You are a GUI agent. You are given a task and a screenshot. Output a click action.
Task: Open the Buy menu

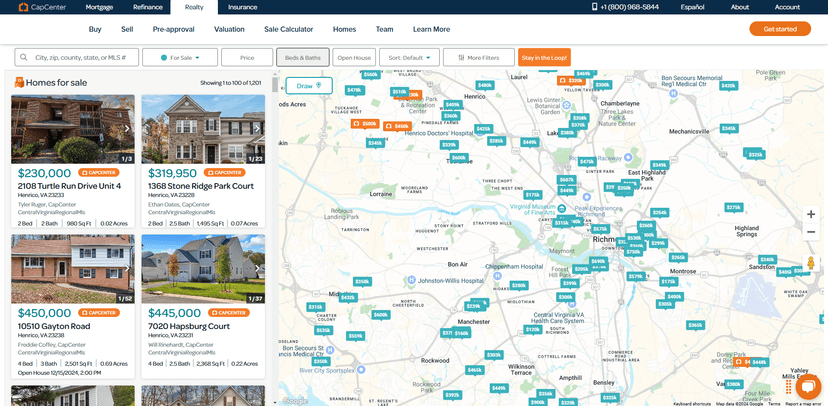95,30
